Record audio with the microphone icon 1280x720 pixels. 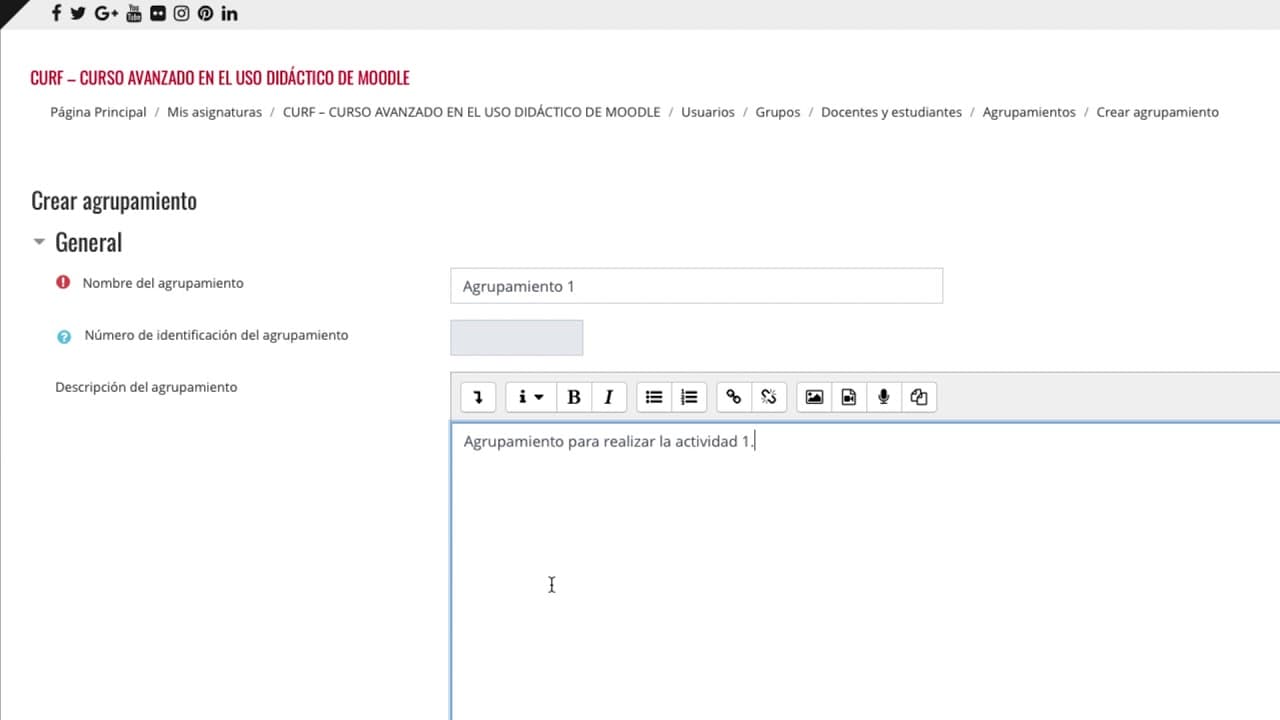coord(884,397)
